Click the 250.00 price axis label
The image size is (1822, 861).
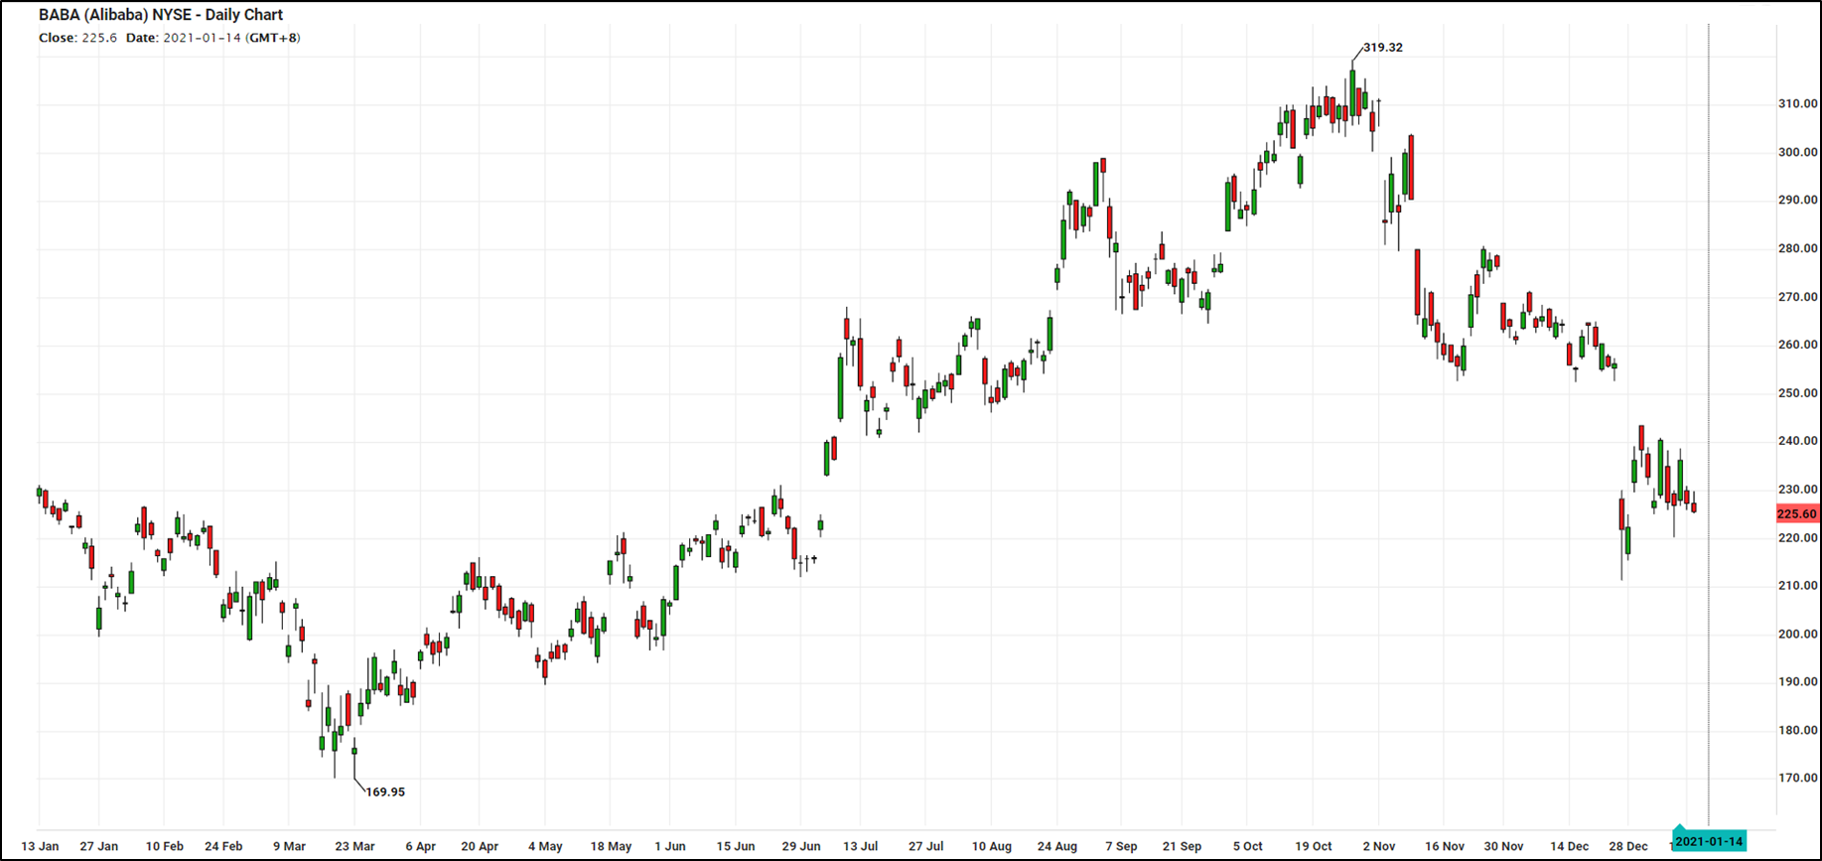(x=1797, y=393)
